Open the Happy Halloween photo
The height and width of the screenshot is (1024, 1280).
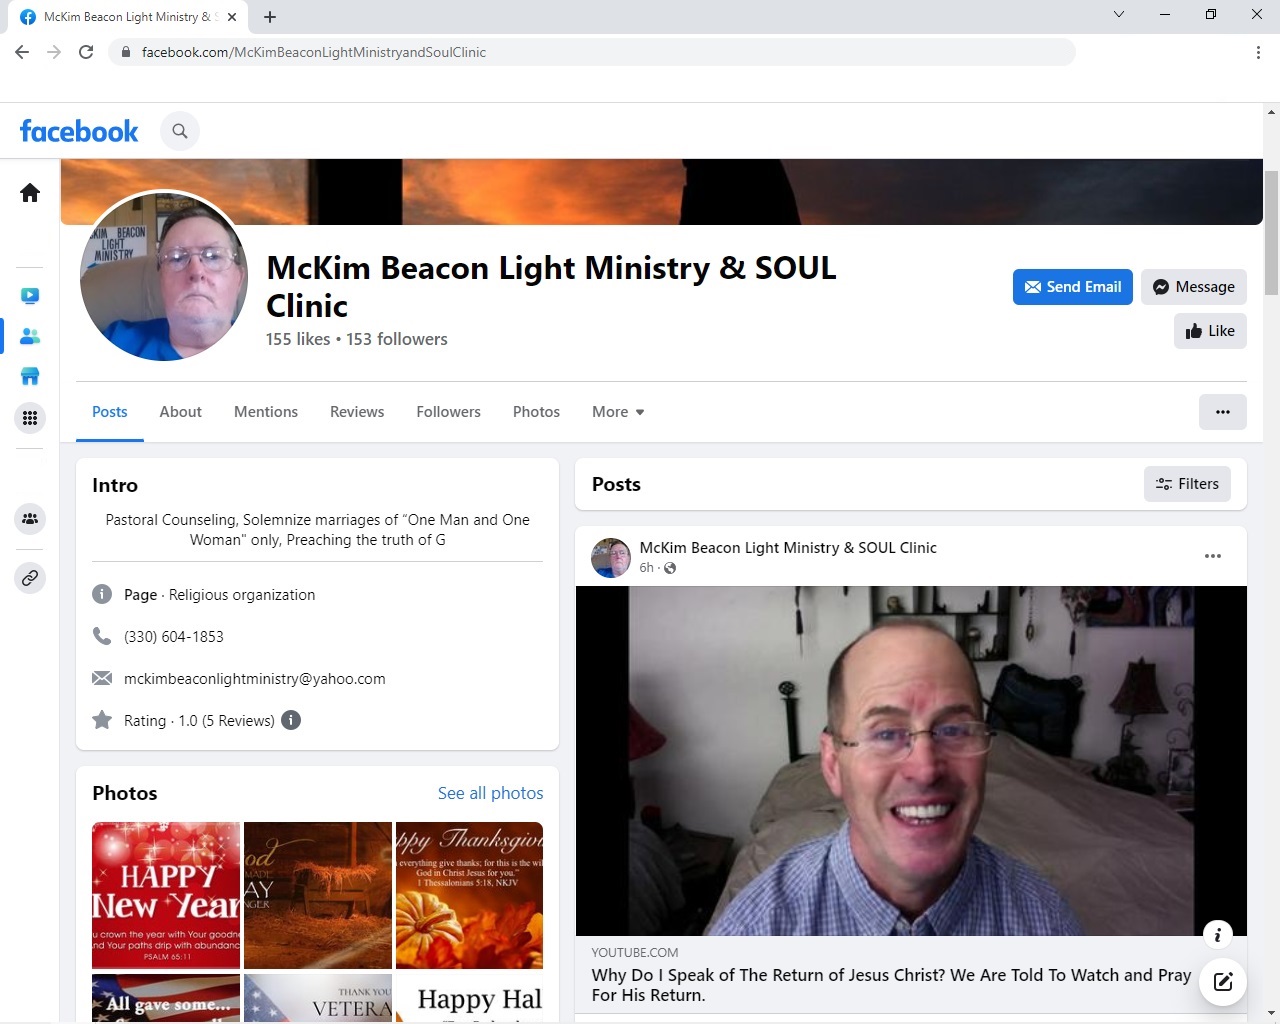[470, 998]
